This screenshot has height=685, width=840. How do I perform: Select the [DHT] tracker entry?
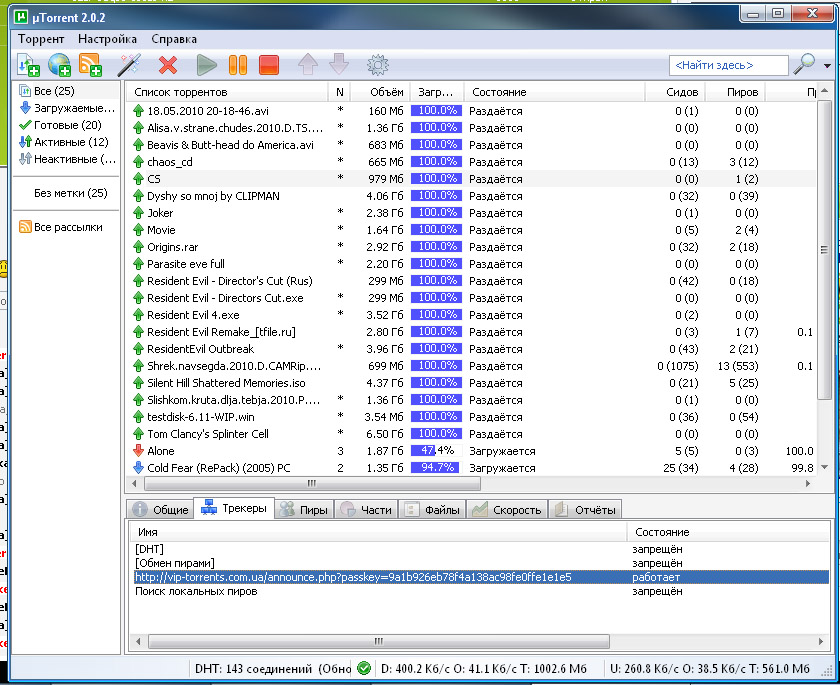(149, 549)
